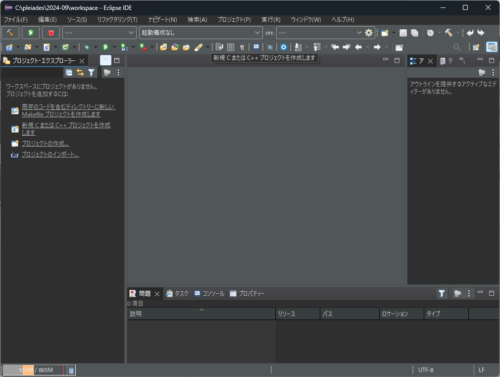Click the プロジェクトの作成... link
Screen dimensions: 500x377
click(x=45, y=144)
